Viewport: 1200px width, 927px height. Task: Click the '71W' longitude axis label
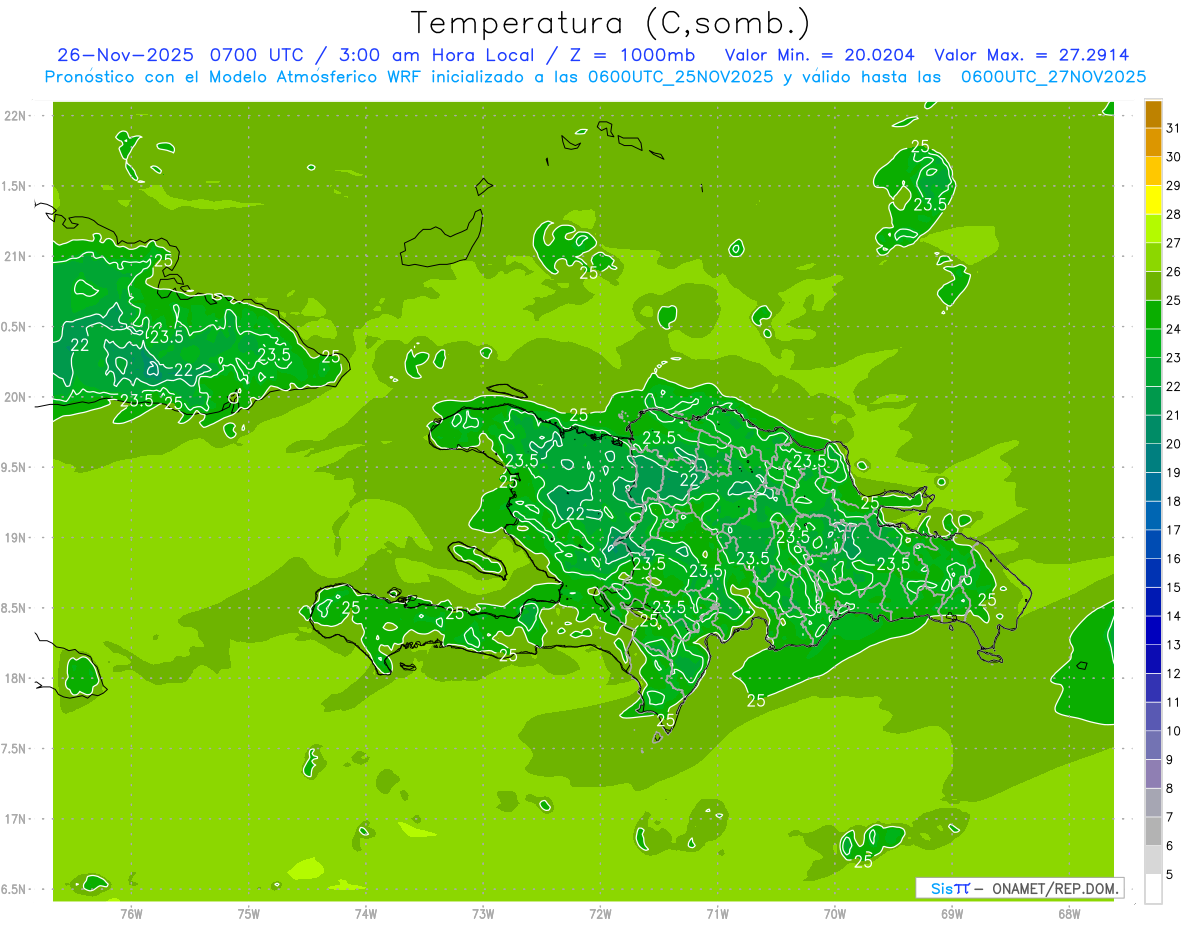(x=717, y=914)
